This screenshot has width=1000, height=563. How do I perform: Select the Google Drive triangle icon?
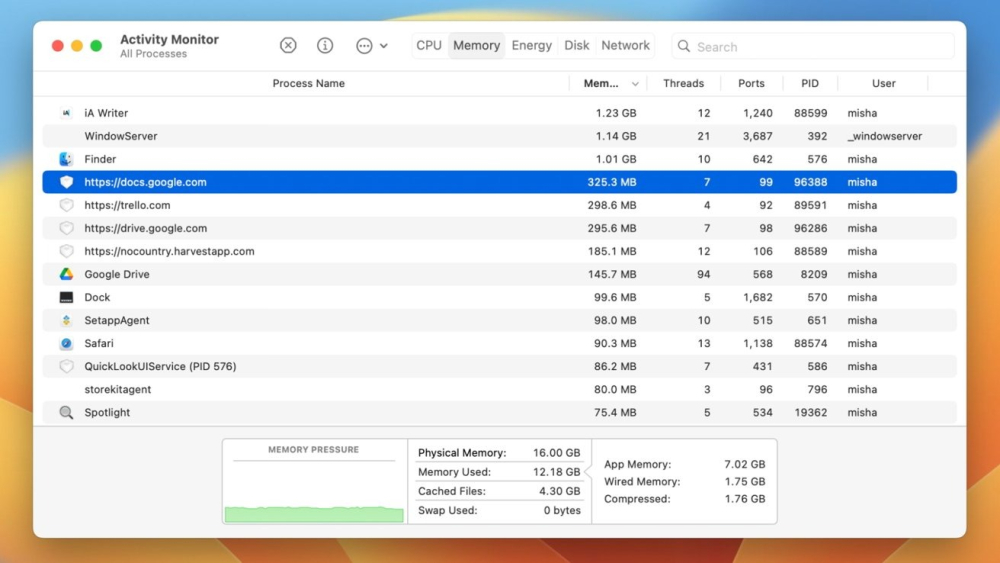[66, 274]
